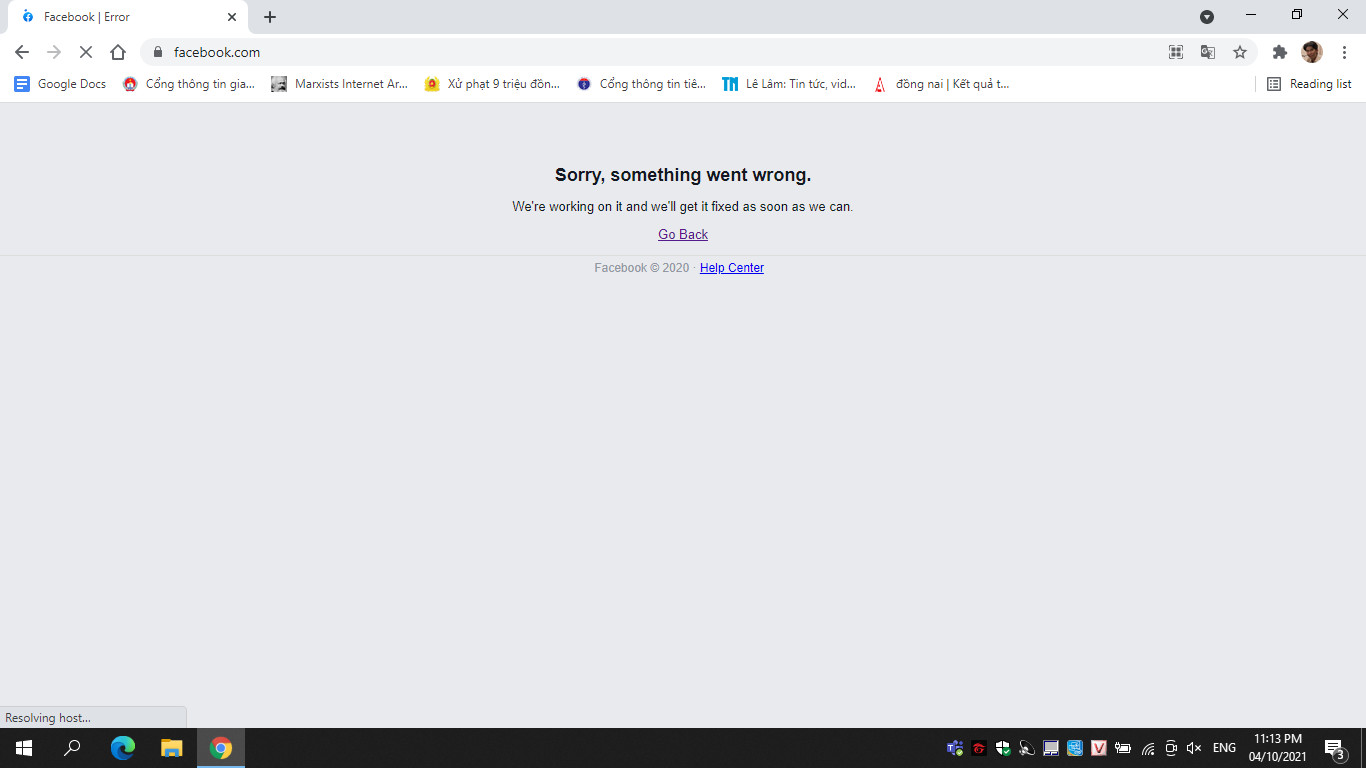Image resolution: width=1366 pixels, height=768 pixels.
Task: Click the Google Chrome taskbar icon
Action: tap(221, 748)
